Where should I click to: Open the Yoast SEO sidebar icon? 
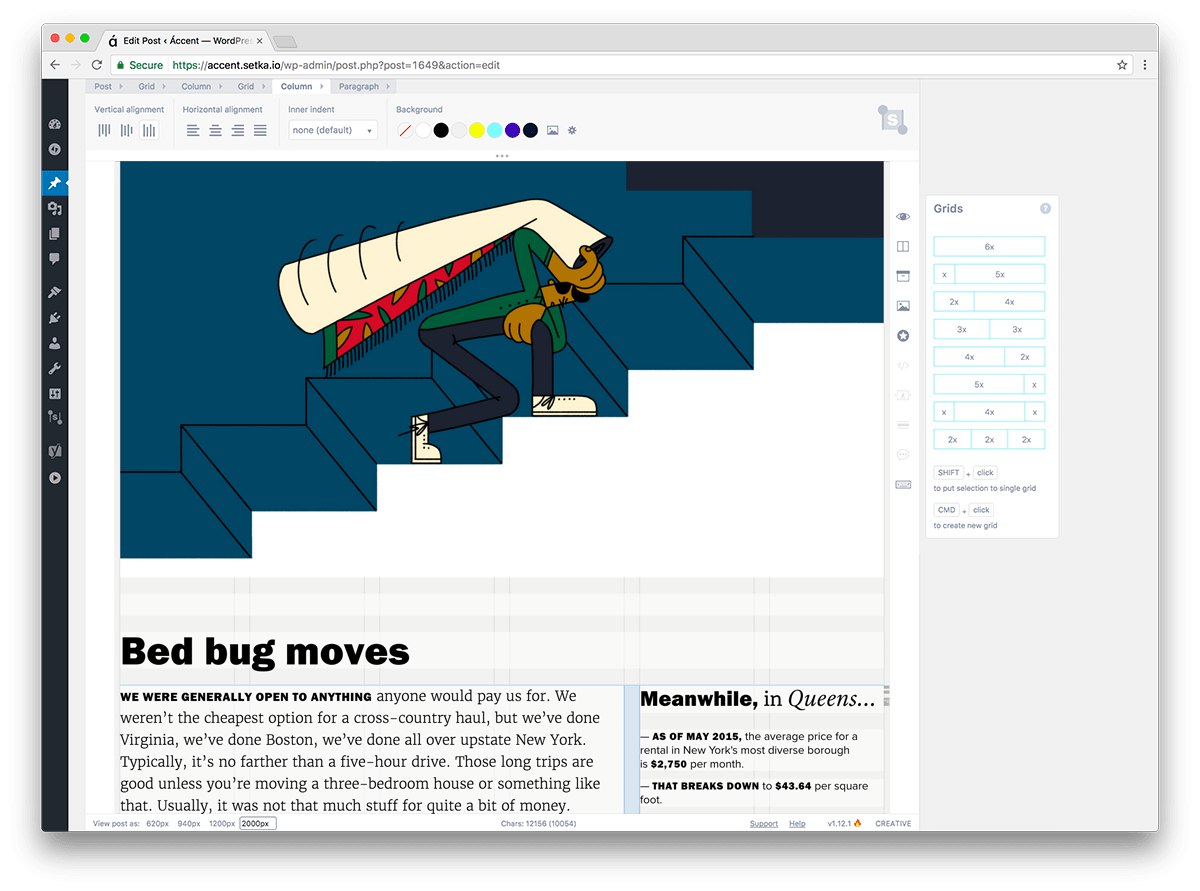click(55, 451)
